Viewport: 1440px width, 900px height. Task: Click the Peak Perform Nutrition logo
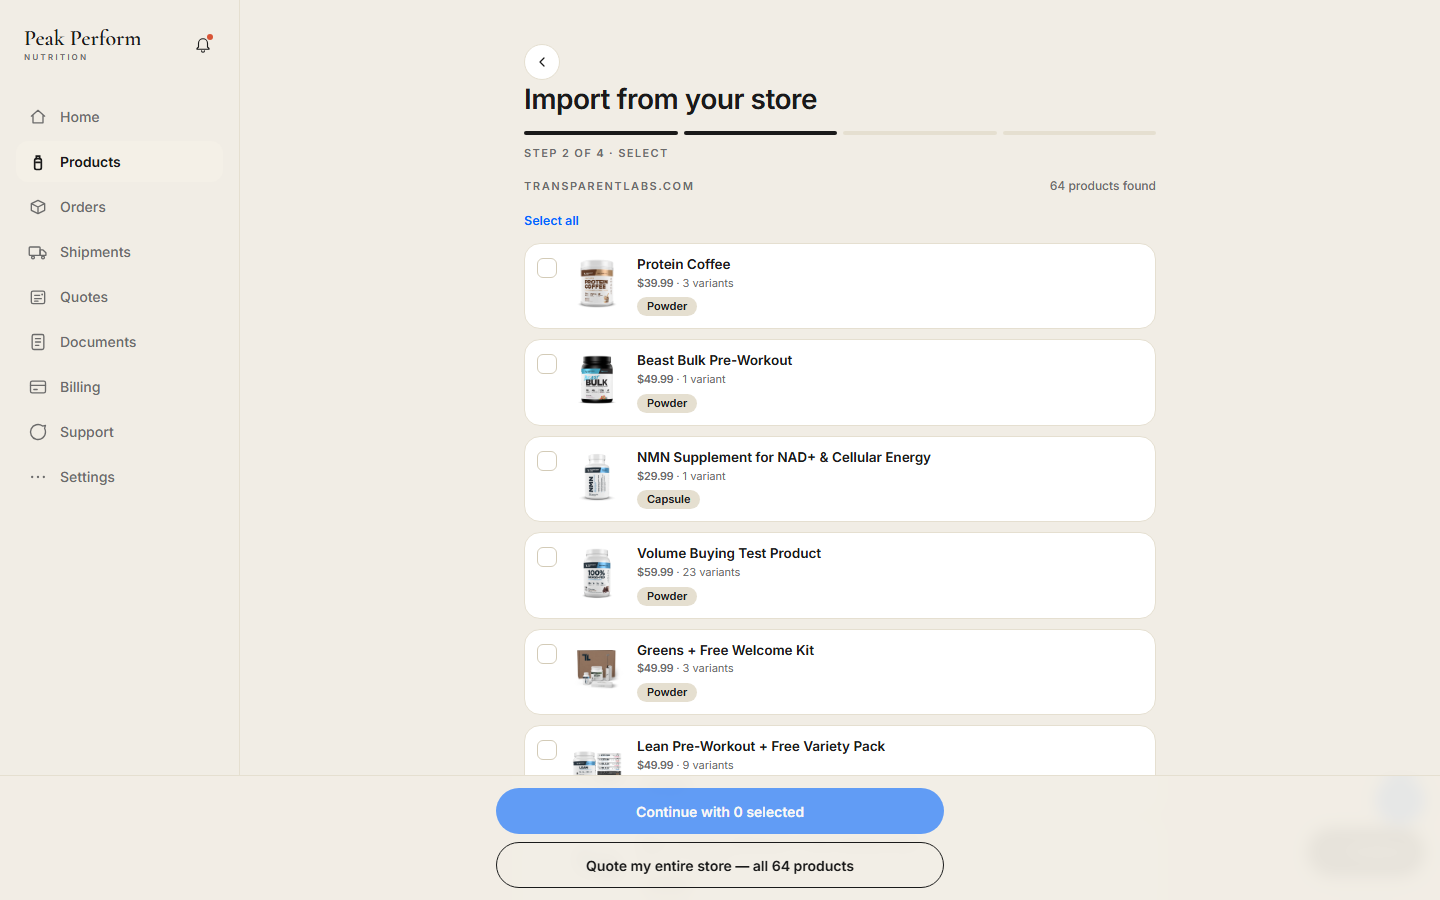(x=83, y=44)
